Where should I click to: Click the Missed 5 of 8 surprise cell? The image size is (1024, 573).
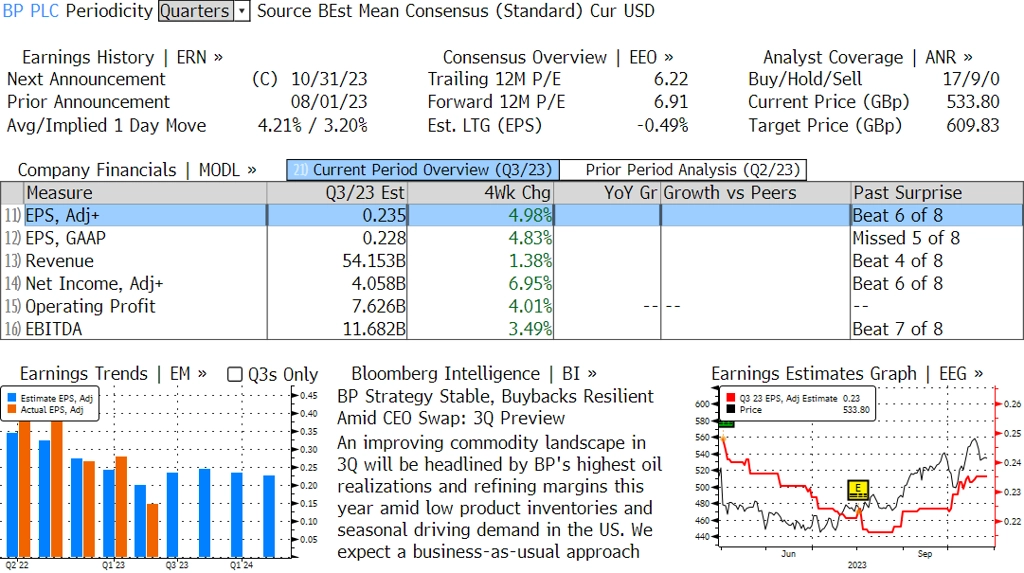pos(906,238)
